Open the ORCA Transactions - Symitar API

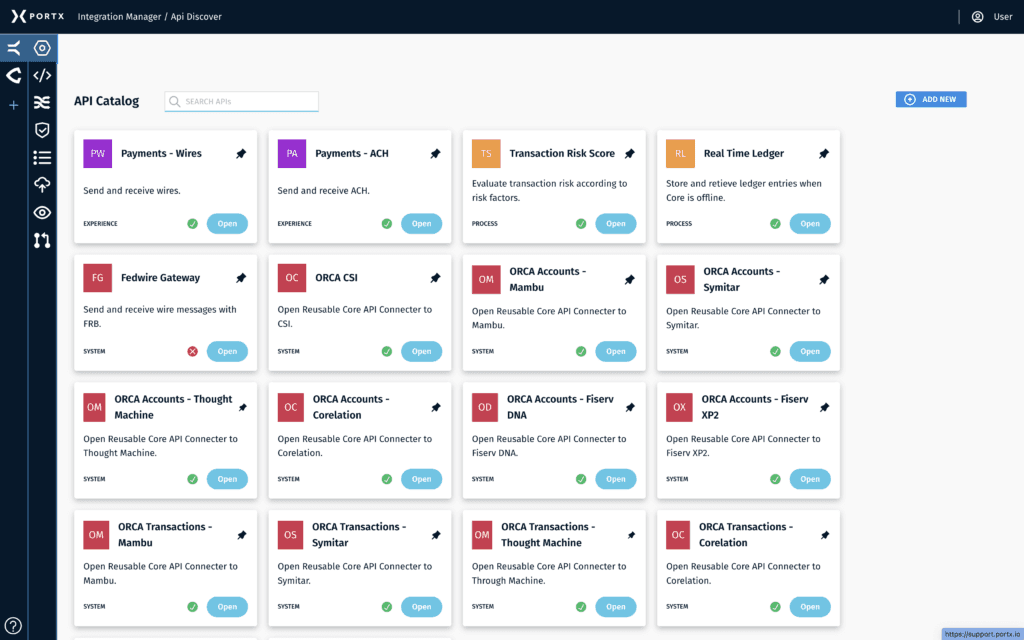click(x=421, y=607)
